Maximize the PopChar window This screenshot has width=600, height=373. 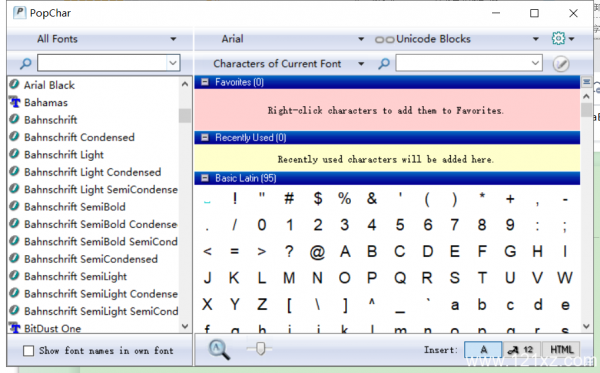(x=534, y=13)
